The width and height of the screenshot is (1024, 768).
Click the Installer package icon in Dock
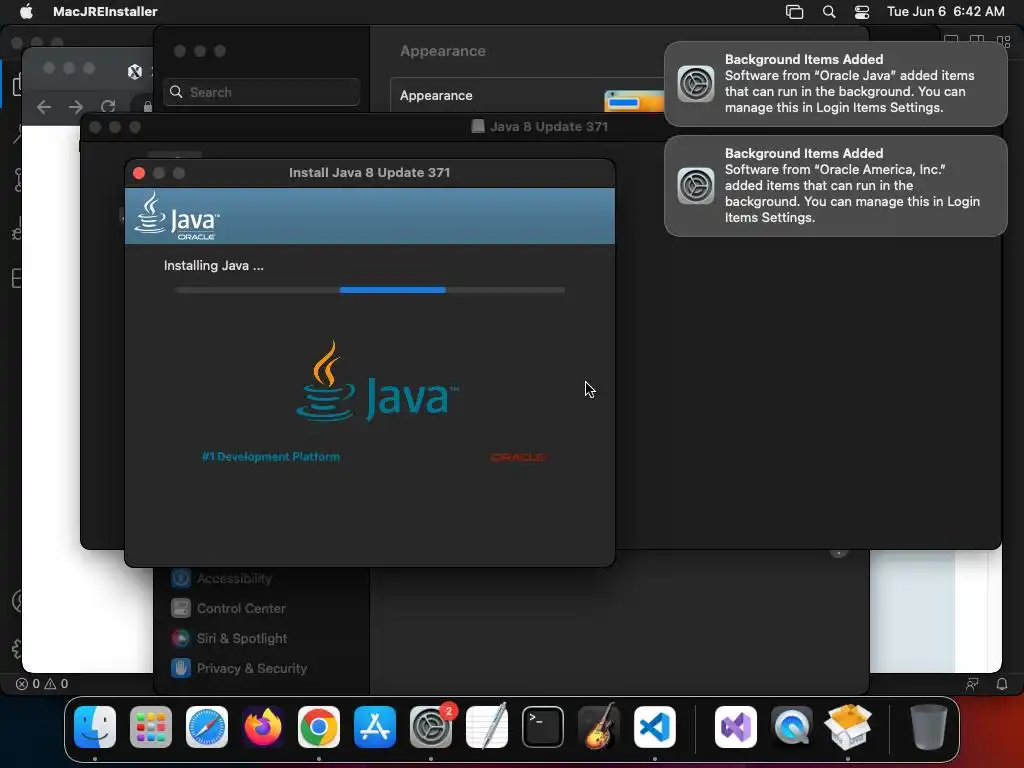point(848,727)
